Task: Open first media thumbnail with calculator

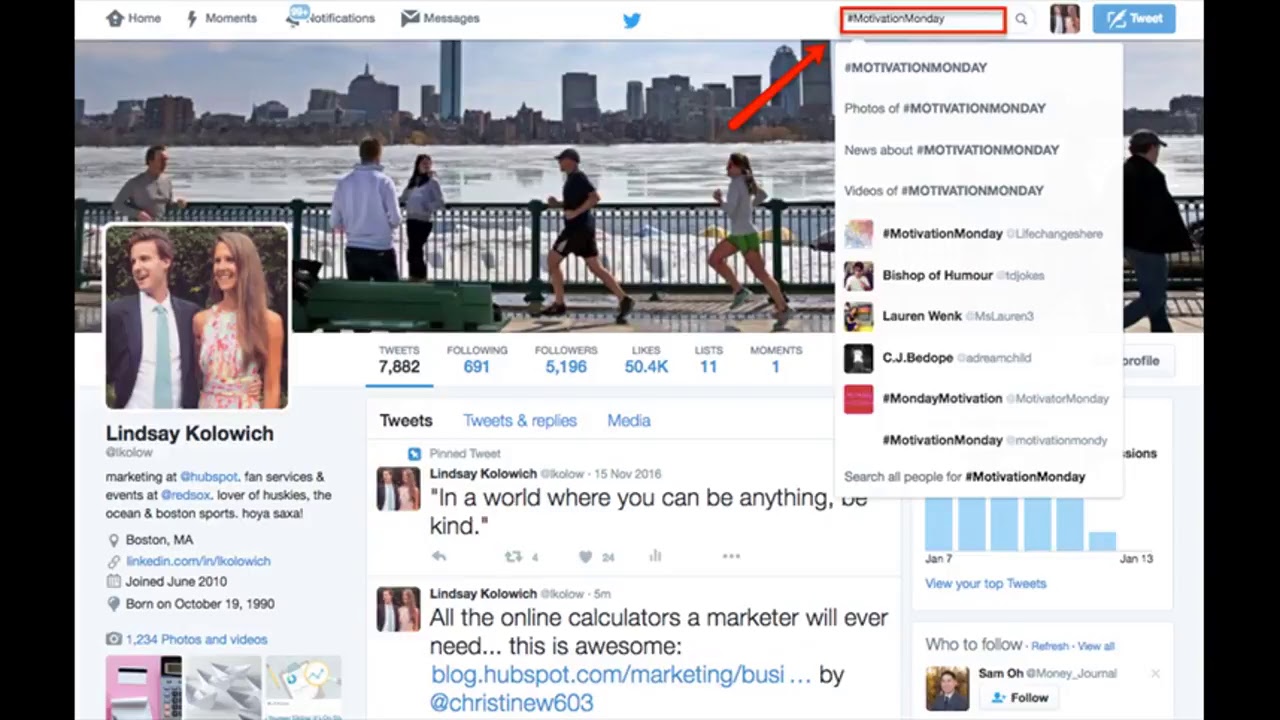Action: click(x=144, y=687)
